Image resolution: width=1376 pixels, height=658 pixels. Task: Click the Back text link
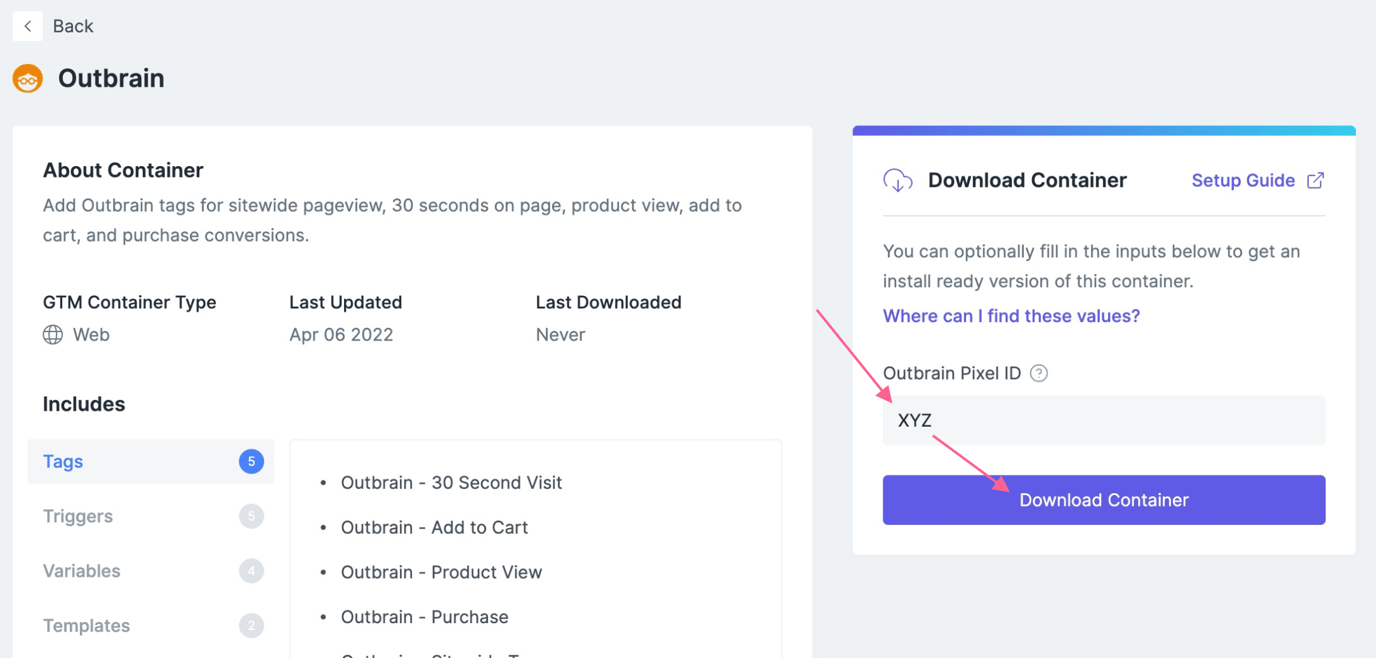click(73, 26)
